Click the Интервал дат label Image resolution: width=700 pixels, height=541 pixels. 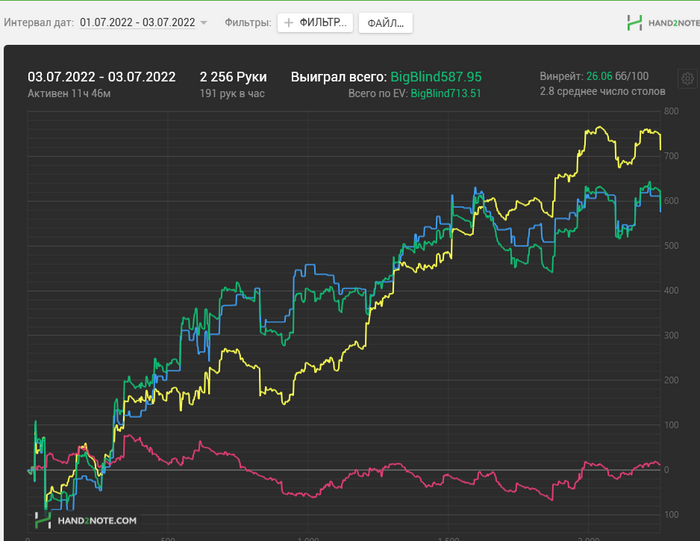[39, 22]
